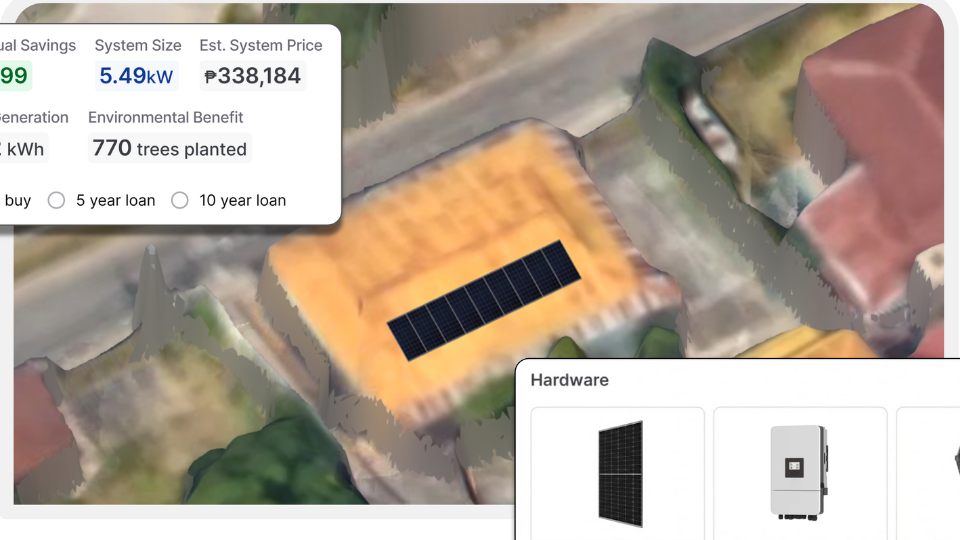Image resolution: width=960 pixels, height=540 pixels.
Task: Click the solar panel array on the roof
Action: point(484,300)
